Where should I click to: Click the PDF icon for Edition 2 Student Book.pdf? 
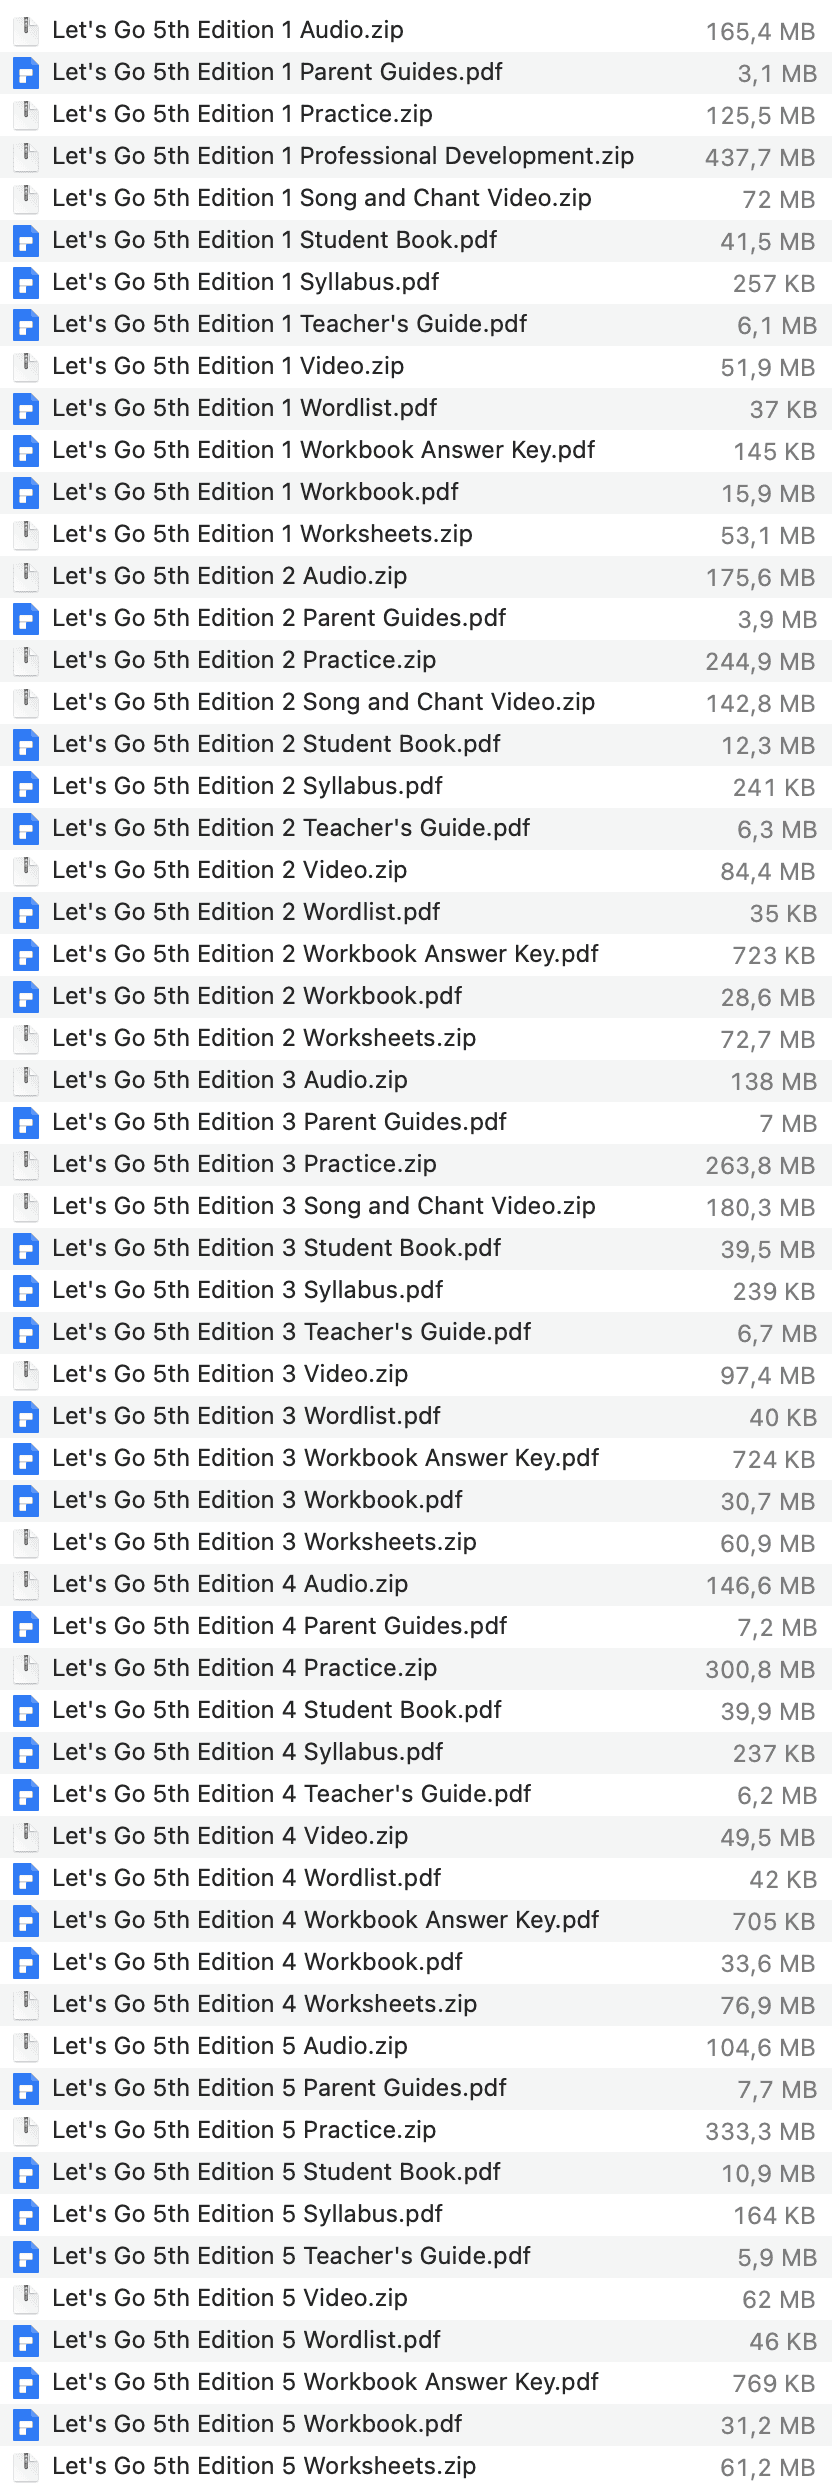pyautogui.click(x=26, y=745)
